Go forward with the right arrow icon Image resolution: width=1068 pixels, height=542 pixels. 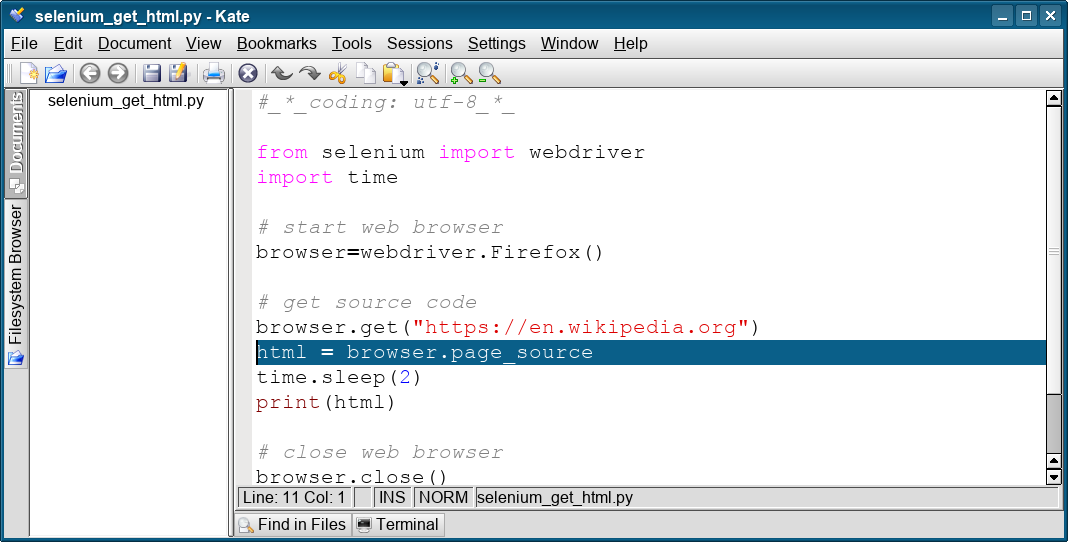click(118, 73)
